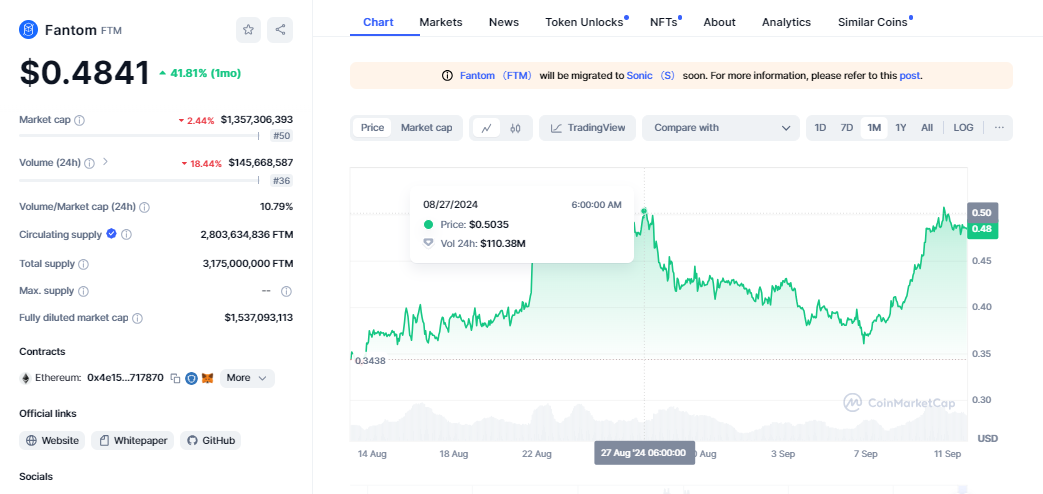Open the TradingView chart
This screenshot has width=1043, height=494.
click(587, 128)
